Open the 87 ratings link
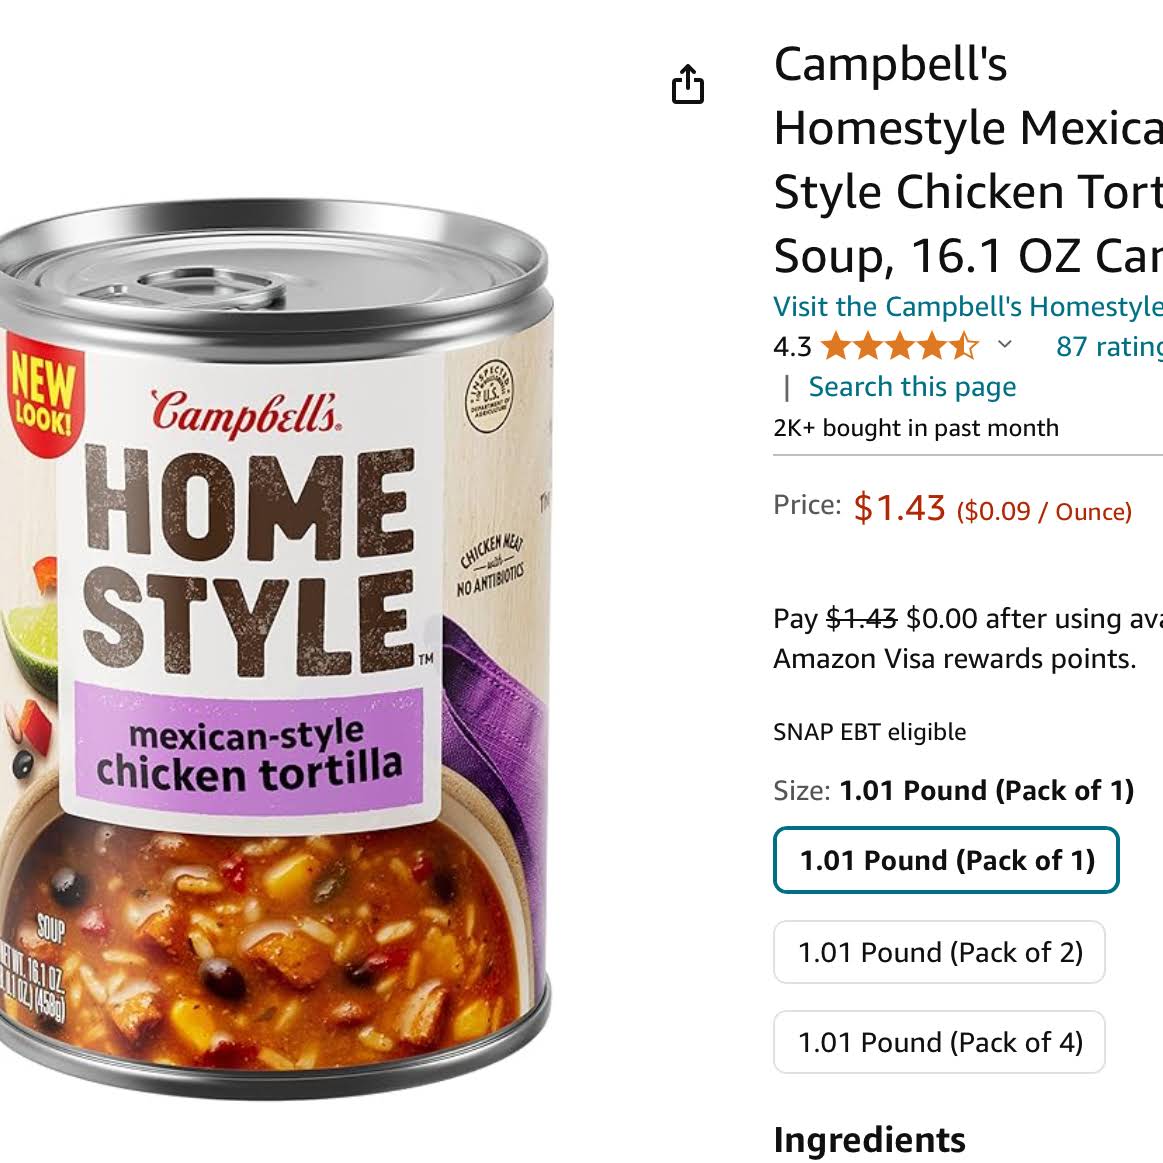1163x1163 pixels. (1109, 346)
